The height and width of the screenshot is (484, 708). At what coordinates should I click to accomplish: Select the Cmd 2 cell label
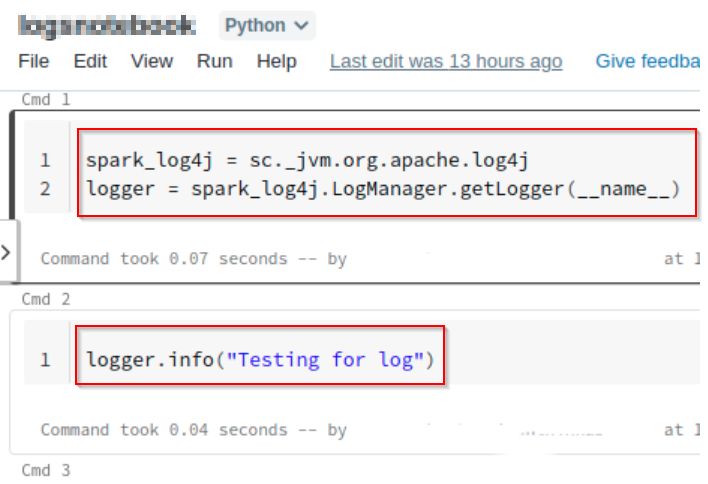46,298
